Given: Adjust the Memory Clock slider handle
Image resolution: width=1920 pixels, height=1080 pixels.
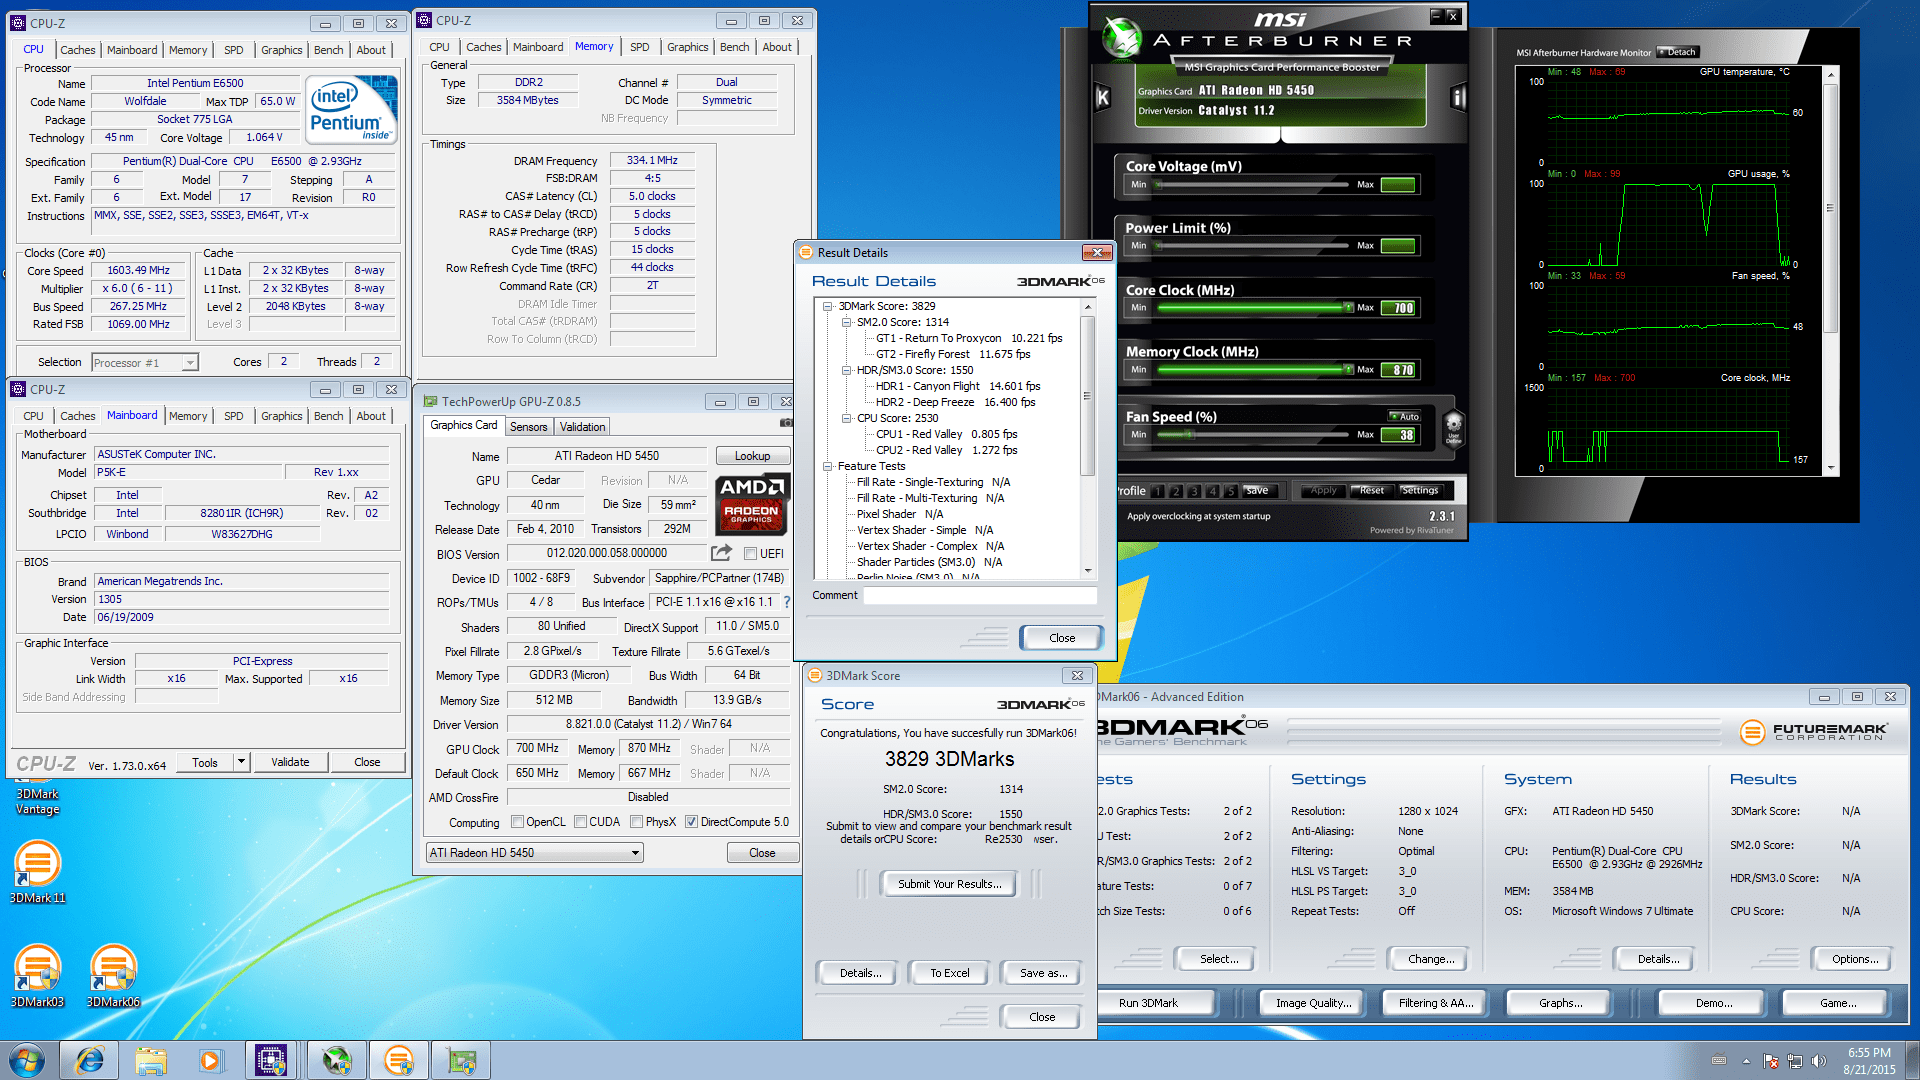Looking at the screenshot, I should [x=1349, y=369].
